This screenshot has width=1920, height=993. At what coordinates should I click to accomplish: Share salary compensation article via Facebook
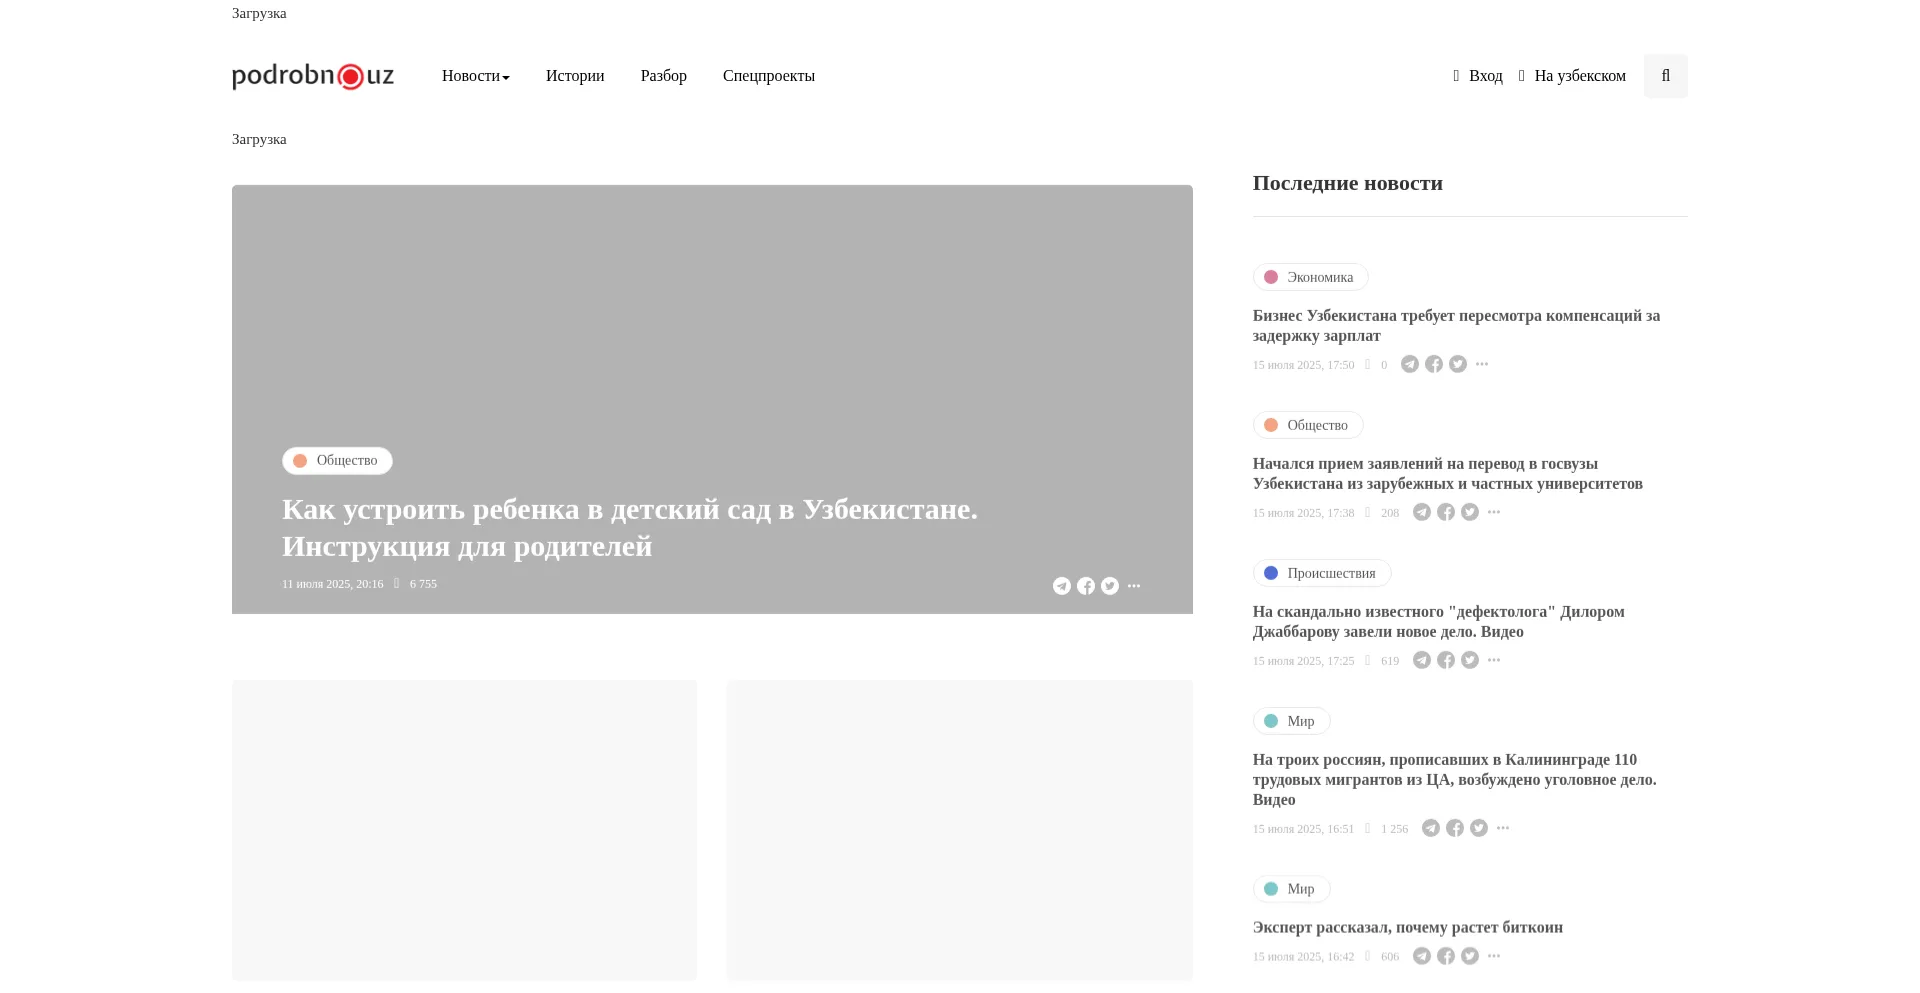(x=1434, y=364)
